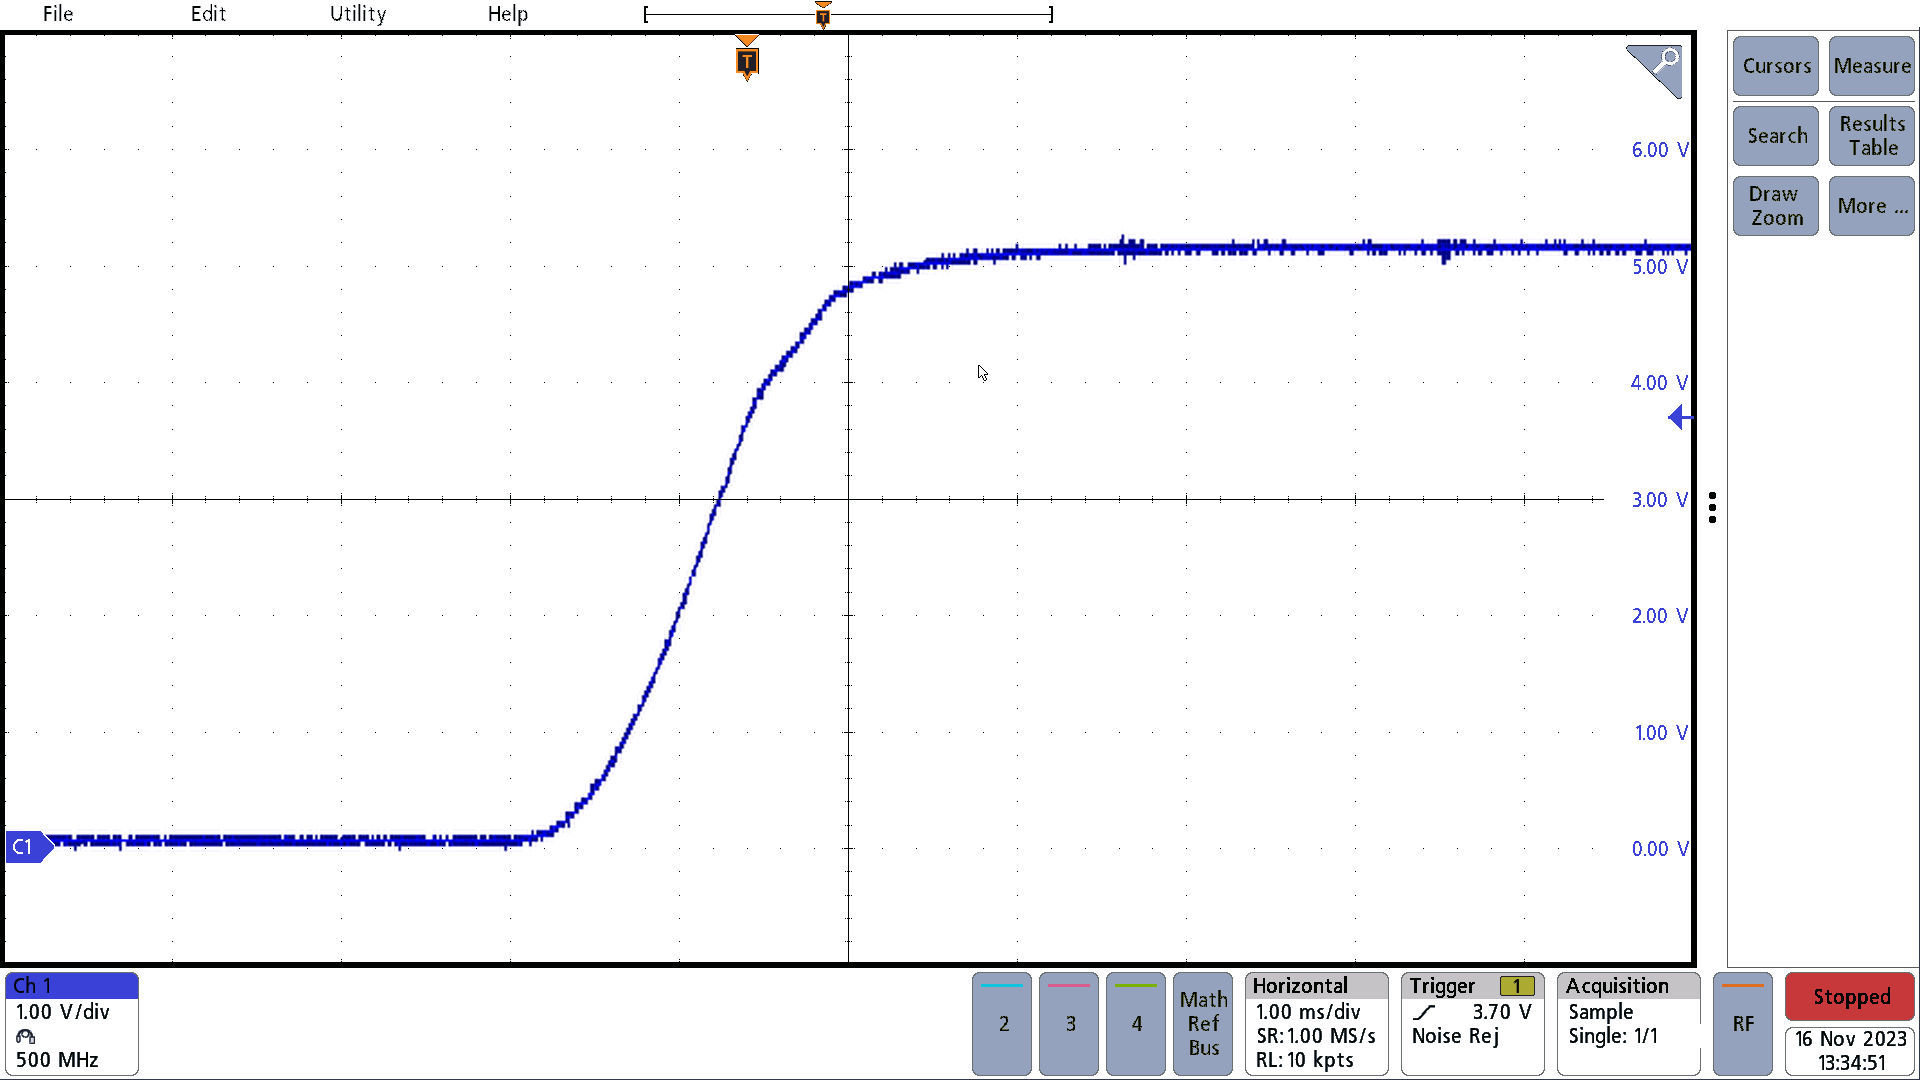Click the More ... button
This screenshot has height=1080, width=1920.
point(1872,206)
